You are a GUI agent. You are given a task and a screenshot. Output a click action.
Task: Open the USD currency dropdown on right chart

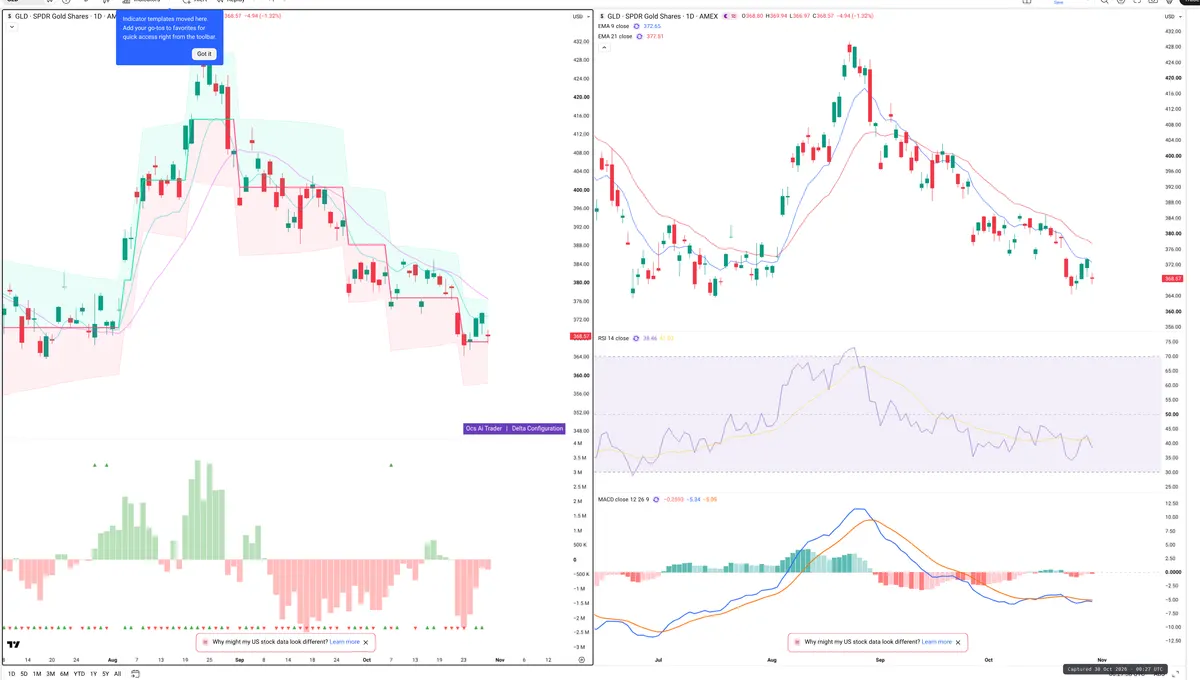point(1171,17)
